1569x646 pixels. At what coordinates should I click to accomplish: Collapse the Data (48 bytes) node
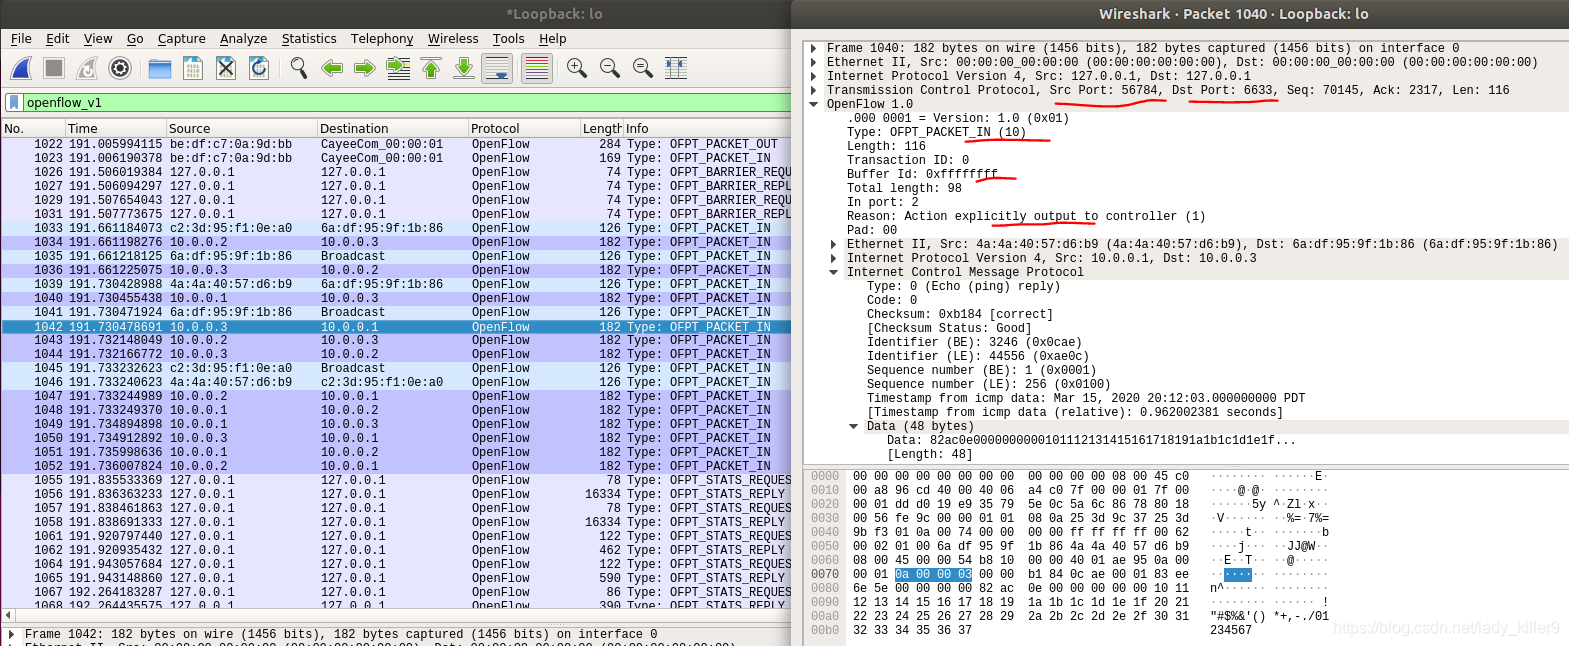(x=854, y=426)
